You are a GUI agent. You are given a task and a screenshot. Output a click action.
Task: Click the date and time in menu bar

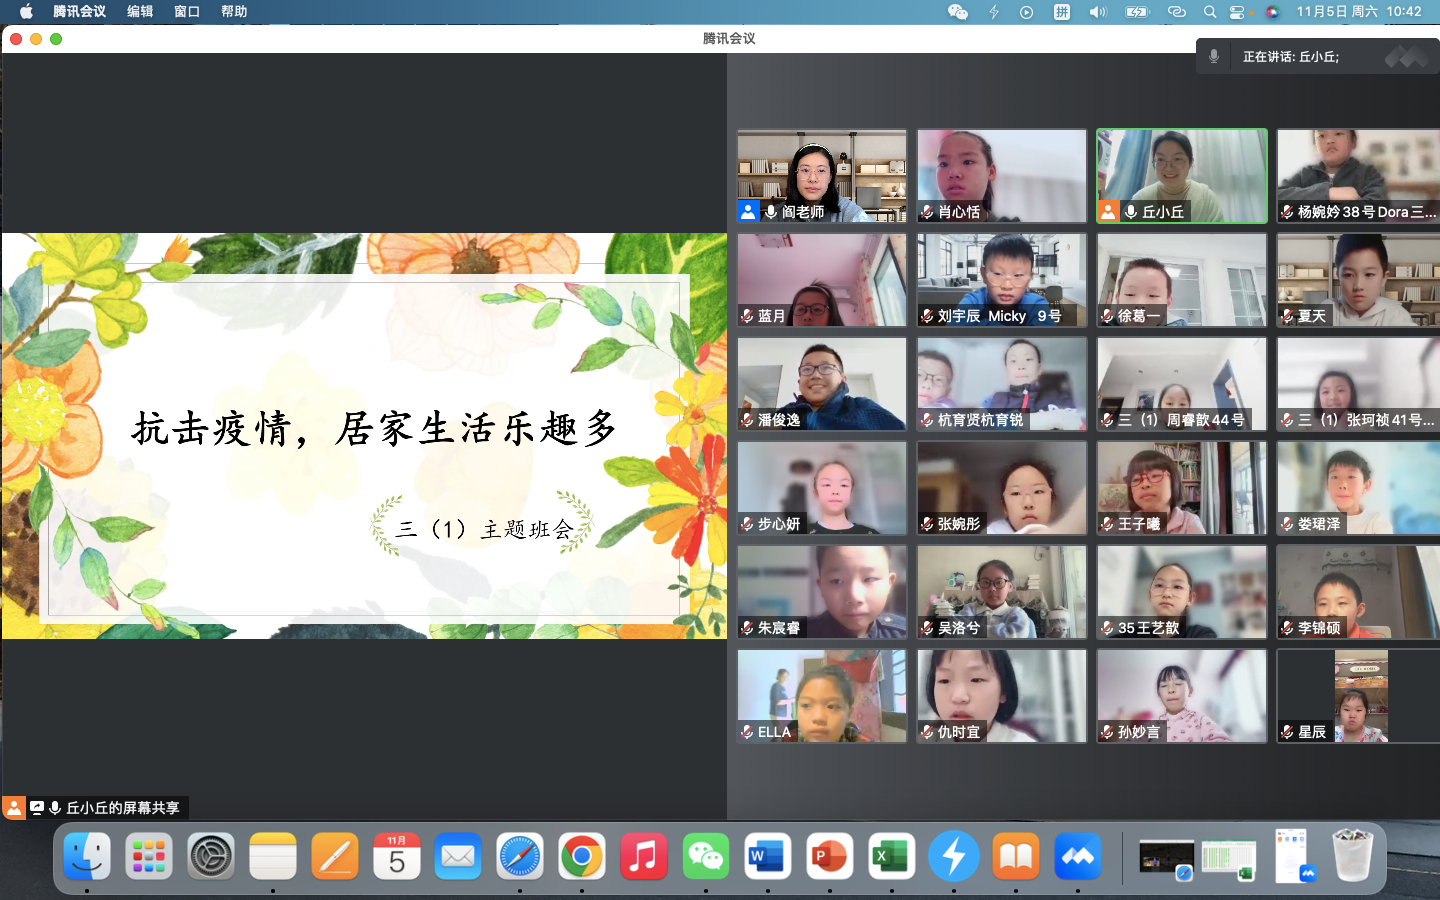coord(1359,12)
